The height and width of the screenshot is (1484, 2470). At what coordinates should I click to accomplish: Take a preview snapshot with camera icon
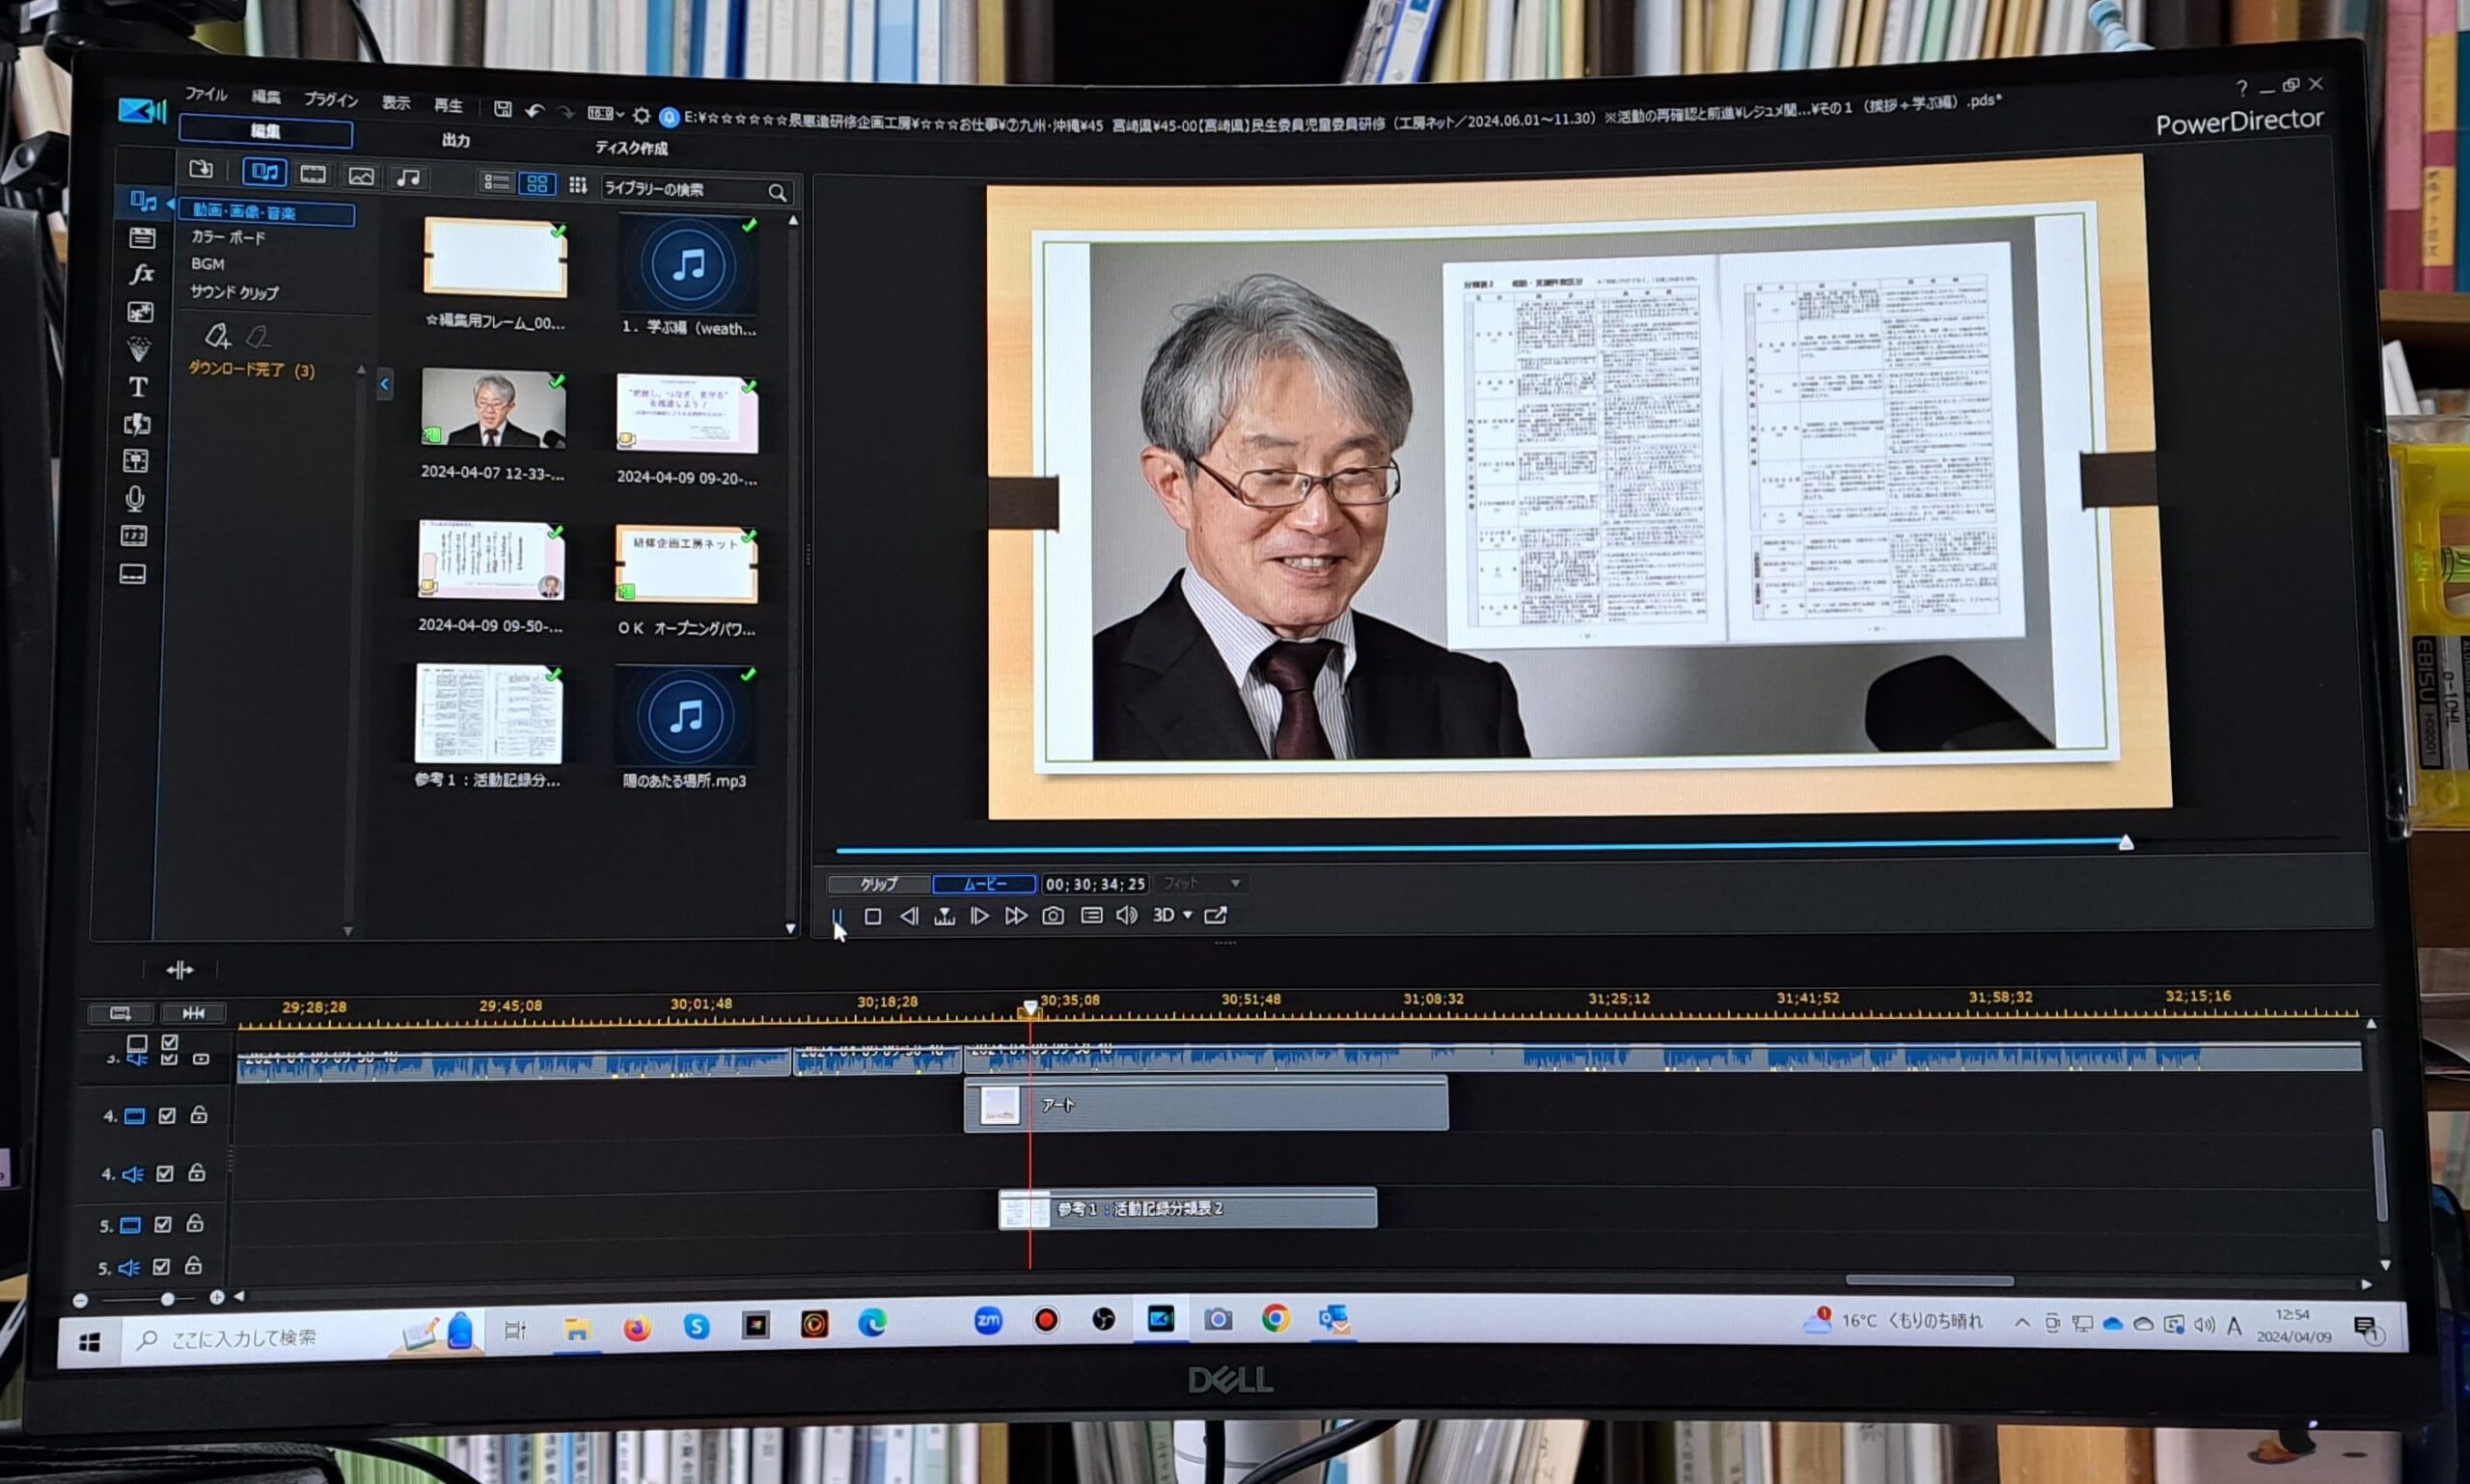[1053, 916]
